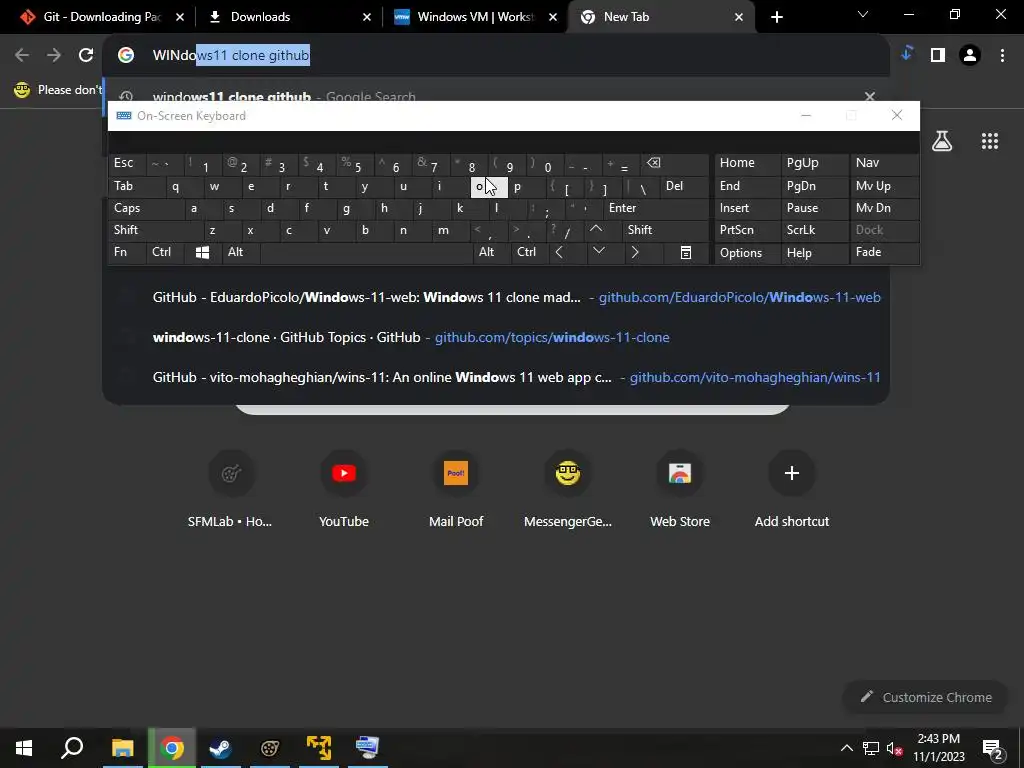This screenshot has width=1024, height=768.
Task: Toggle the left Ctrl key
Action: (165, 252)
